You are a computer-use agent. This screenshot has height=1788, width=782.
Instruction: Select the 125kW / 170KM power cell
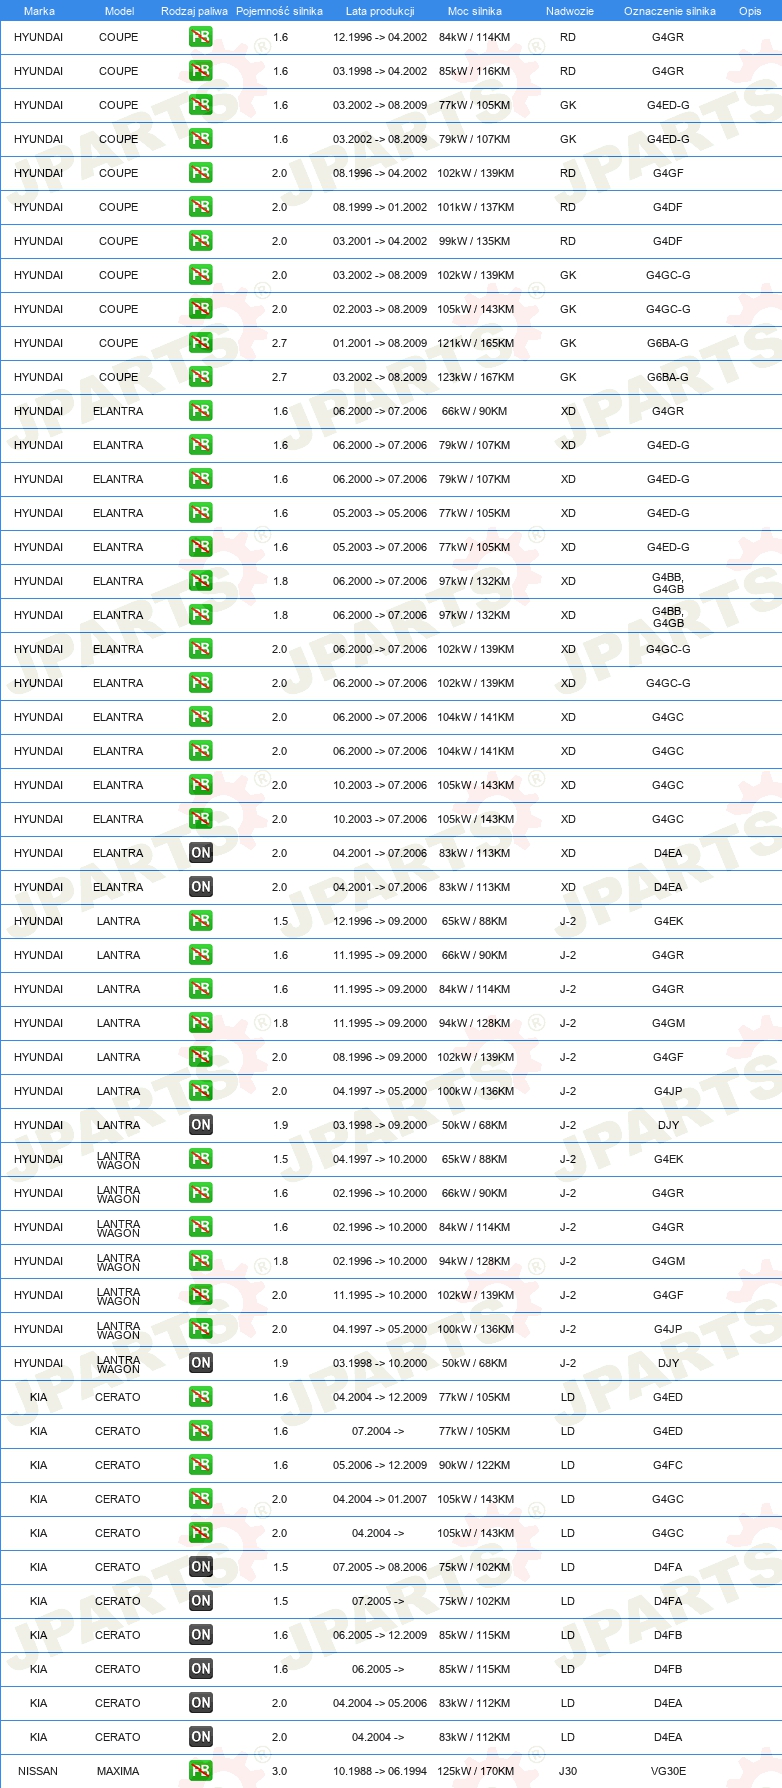click(x=475, y=1771)
